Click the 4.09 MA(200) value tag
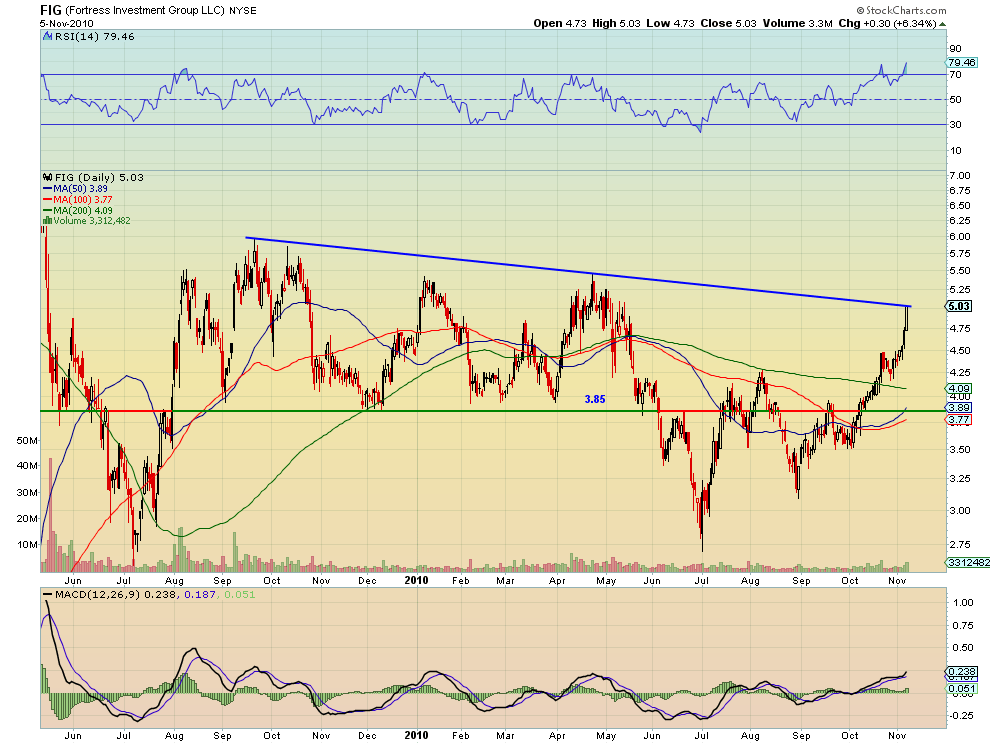Viewport: 990px width, 744px height. click(x=960, y=388)
